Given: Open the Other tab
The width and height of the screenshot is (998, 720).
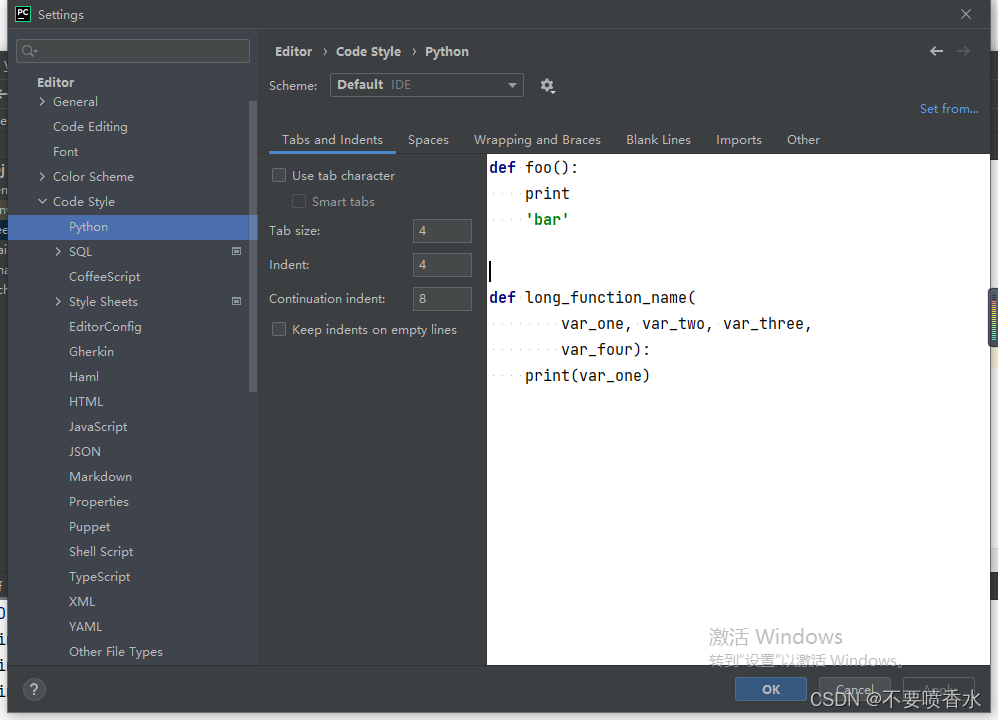Looking at the screenshot, I should click(803, 139).
